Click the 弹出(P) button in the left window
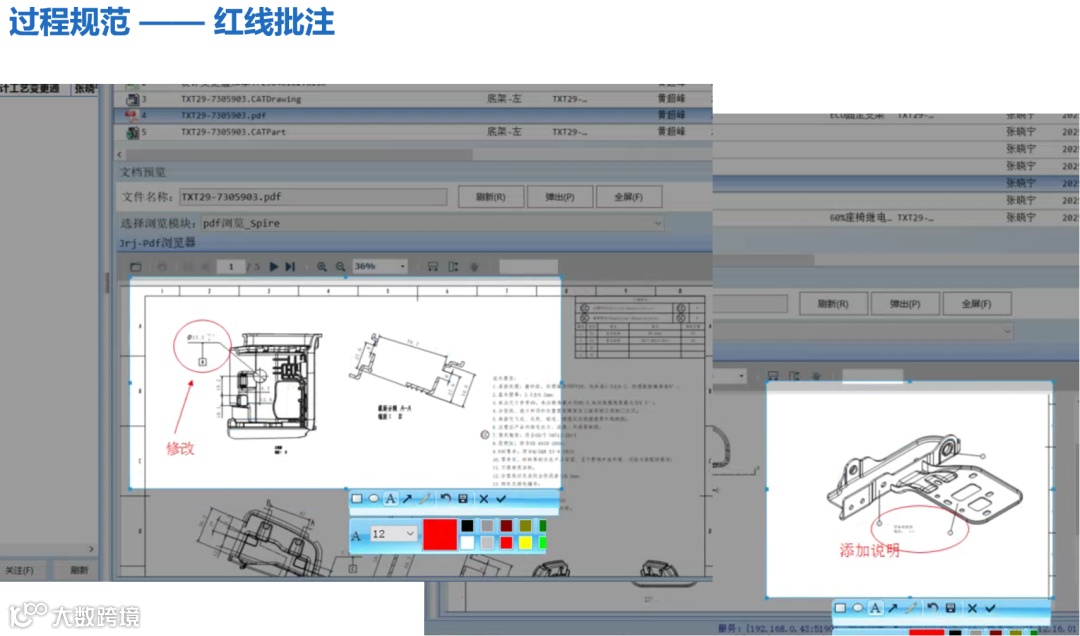Image resolution: width=1080 pixels, height=636 pixels. coord(560,197)
